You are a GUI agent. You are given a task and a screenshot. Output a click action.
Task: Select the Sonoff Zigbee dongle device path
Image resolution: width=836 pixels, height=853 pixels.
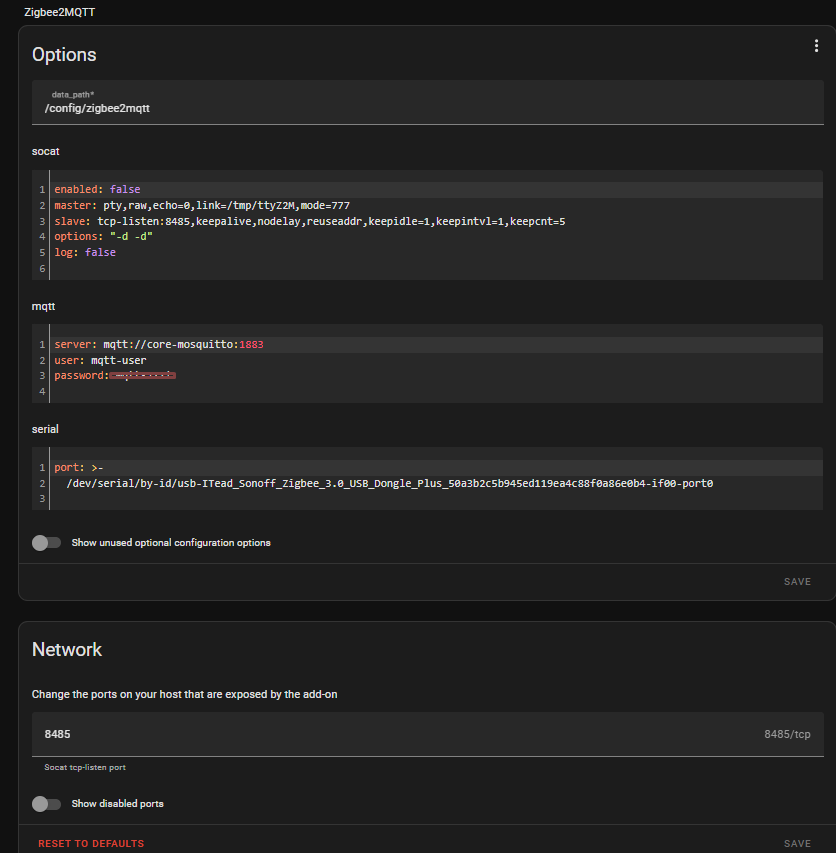pos(389,483)
